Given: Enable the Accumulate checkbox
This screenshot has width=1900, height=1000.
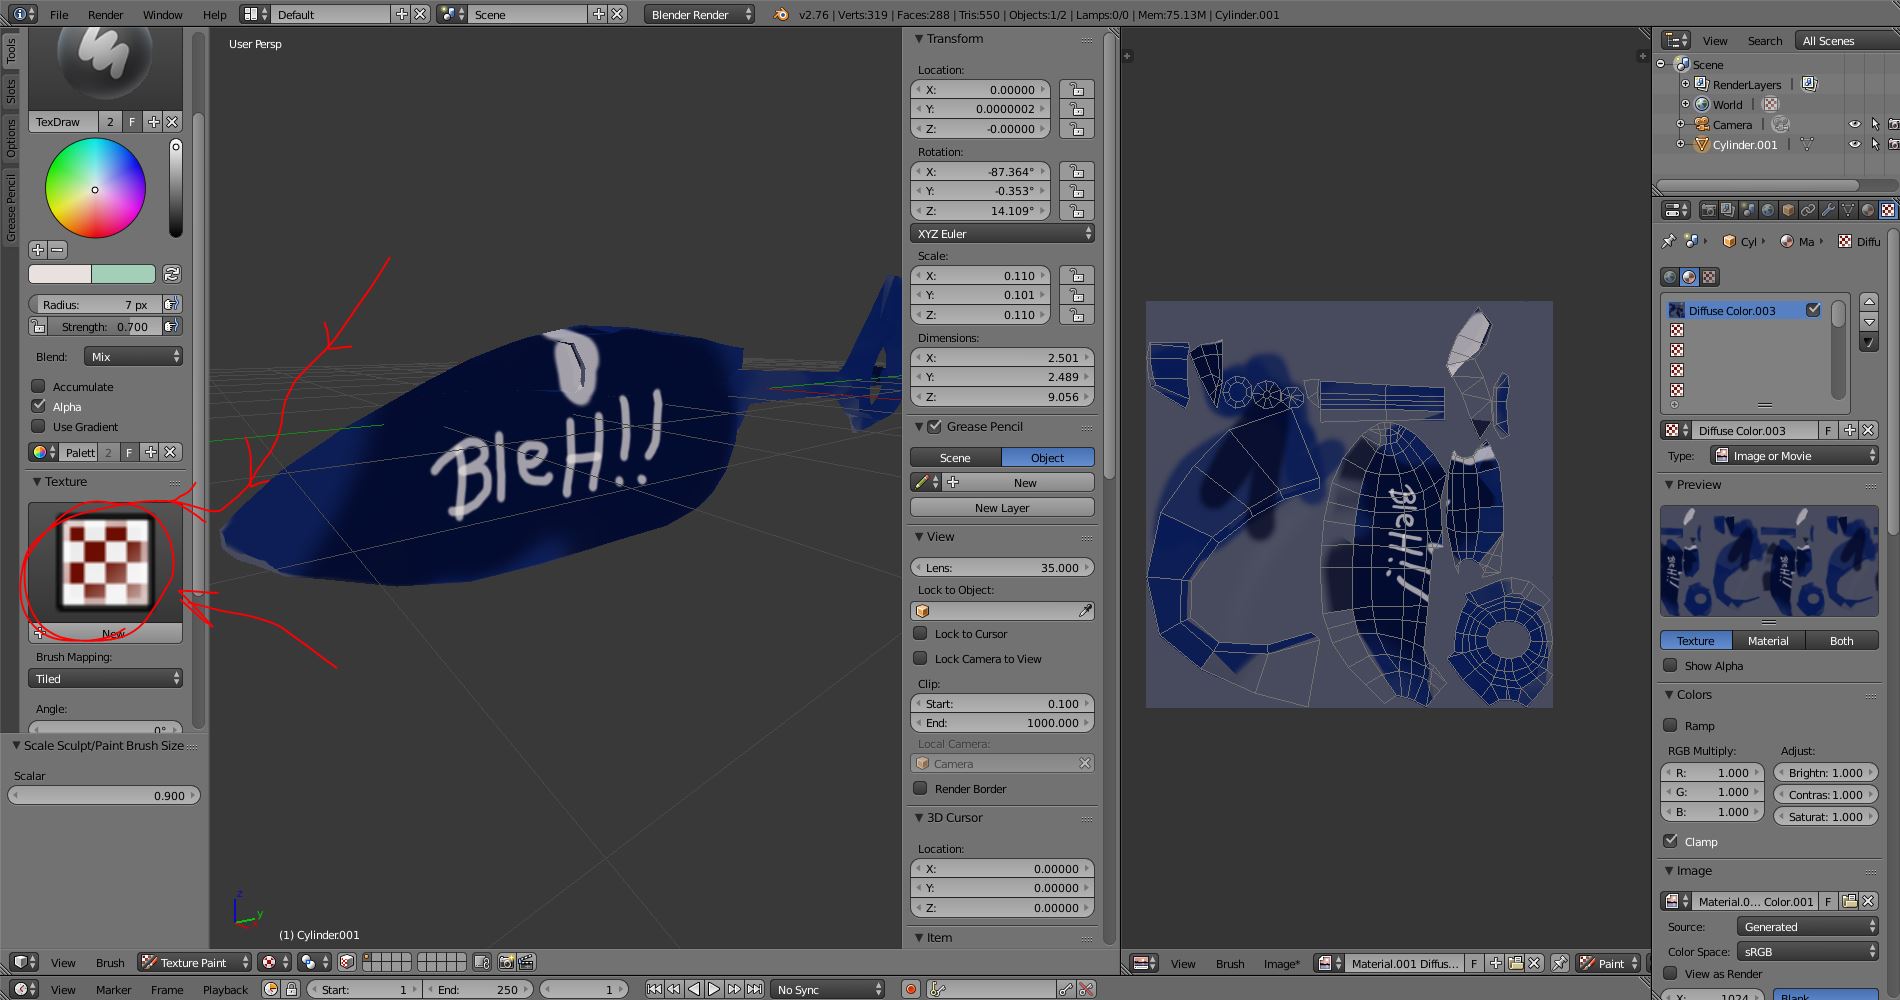Looking at the screenshot, I should tap(38, 386).
